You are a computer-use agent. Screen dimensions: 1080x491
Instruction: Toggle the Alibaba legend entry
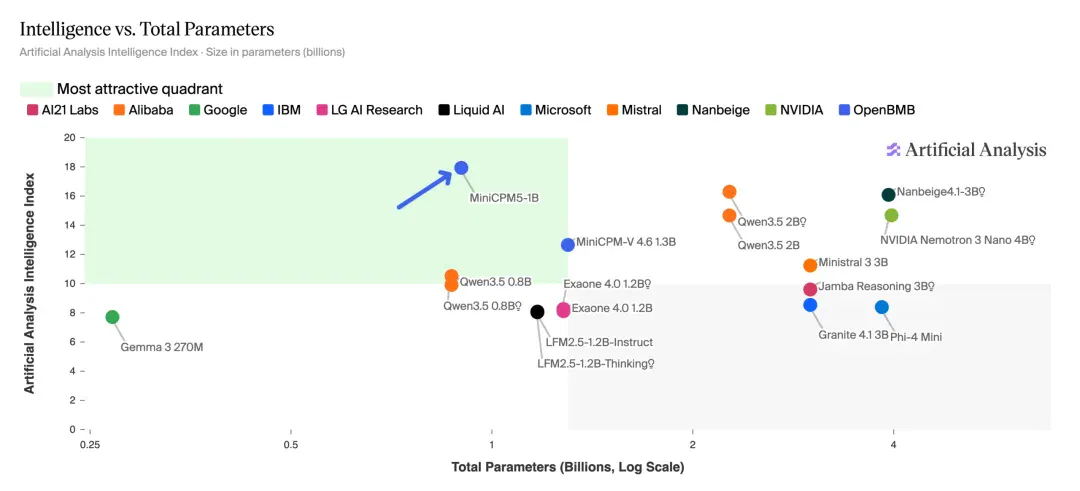tap(143, 110)
